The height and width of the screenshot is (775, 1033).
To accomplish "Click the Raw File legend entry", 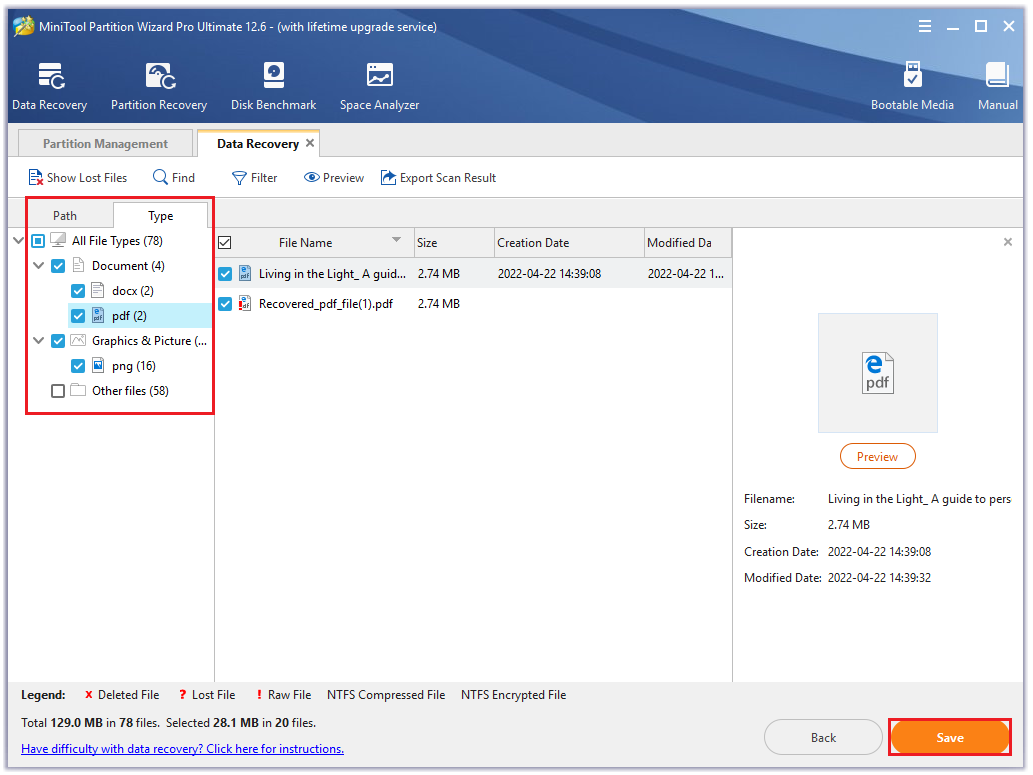I will (283, 695).
